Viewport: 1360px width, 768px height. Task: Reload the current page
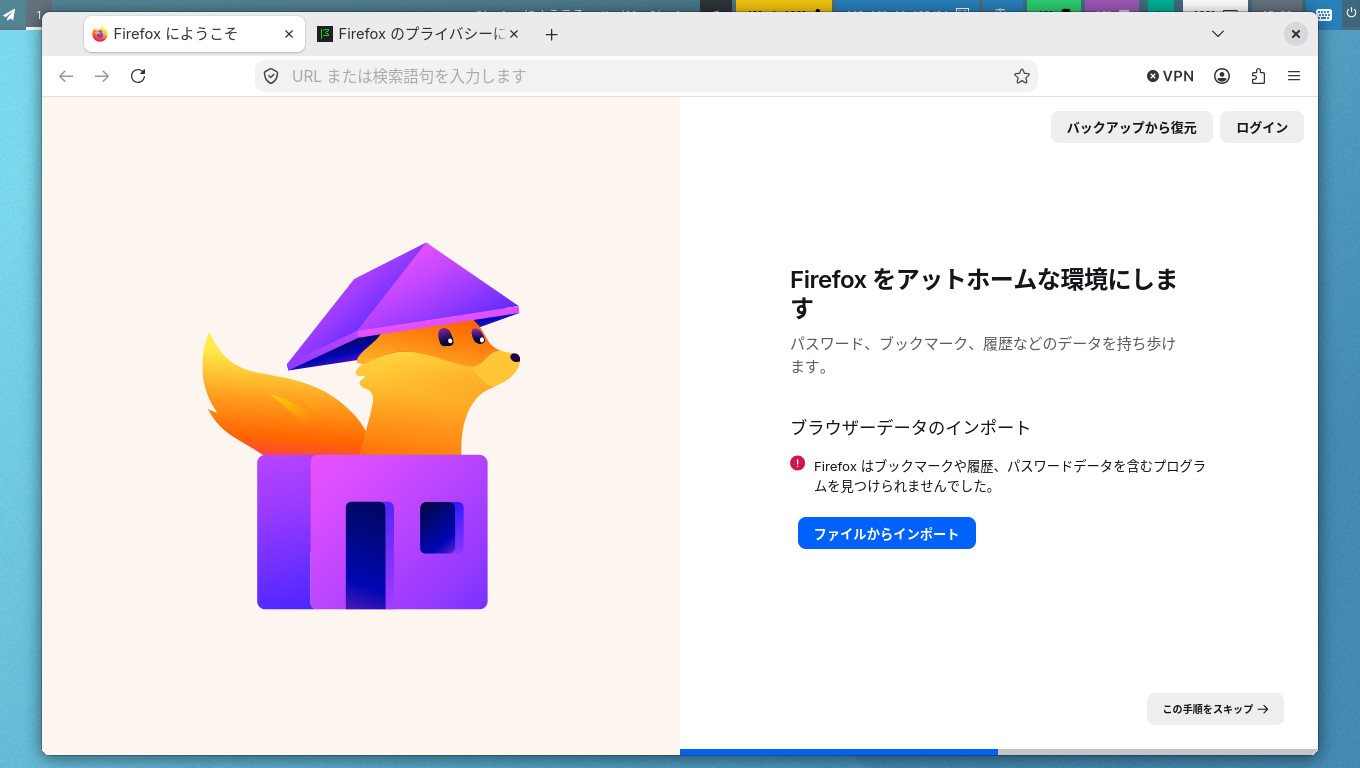pos(138,76)
